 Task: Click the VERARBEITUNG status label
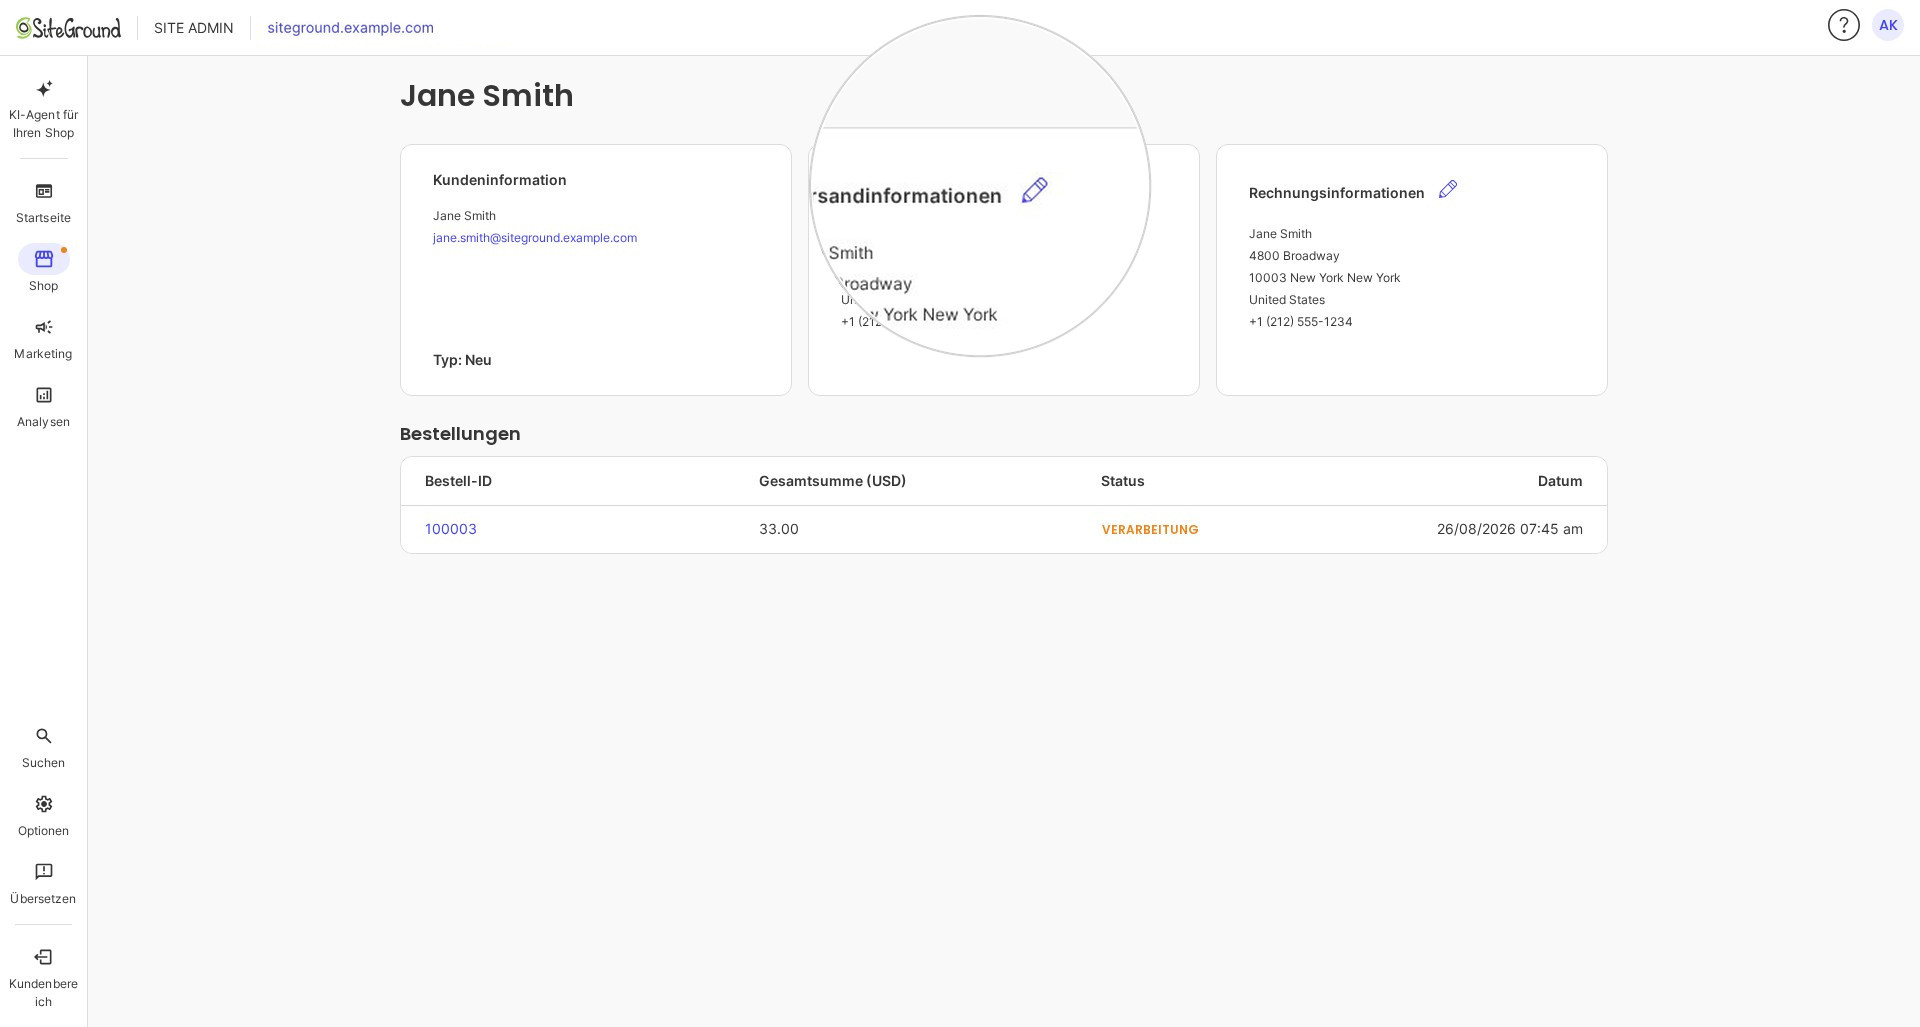[x=1150, y=530]
